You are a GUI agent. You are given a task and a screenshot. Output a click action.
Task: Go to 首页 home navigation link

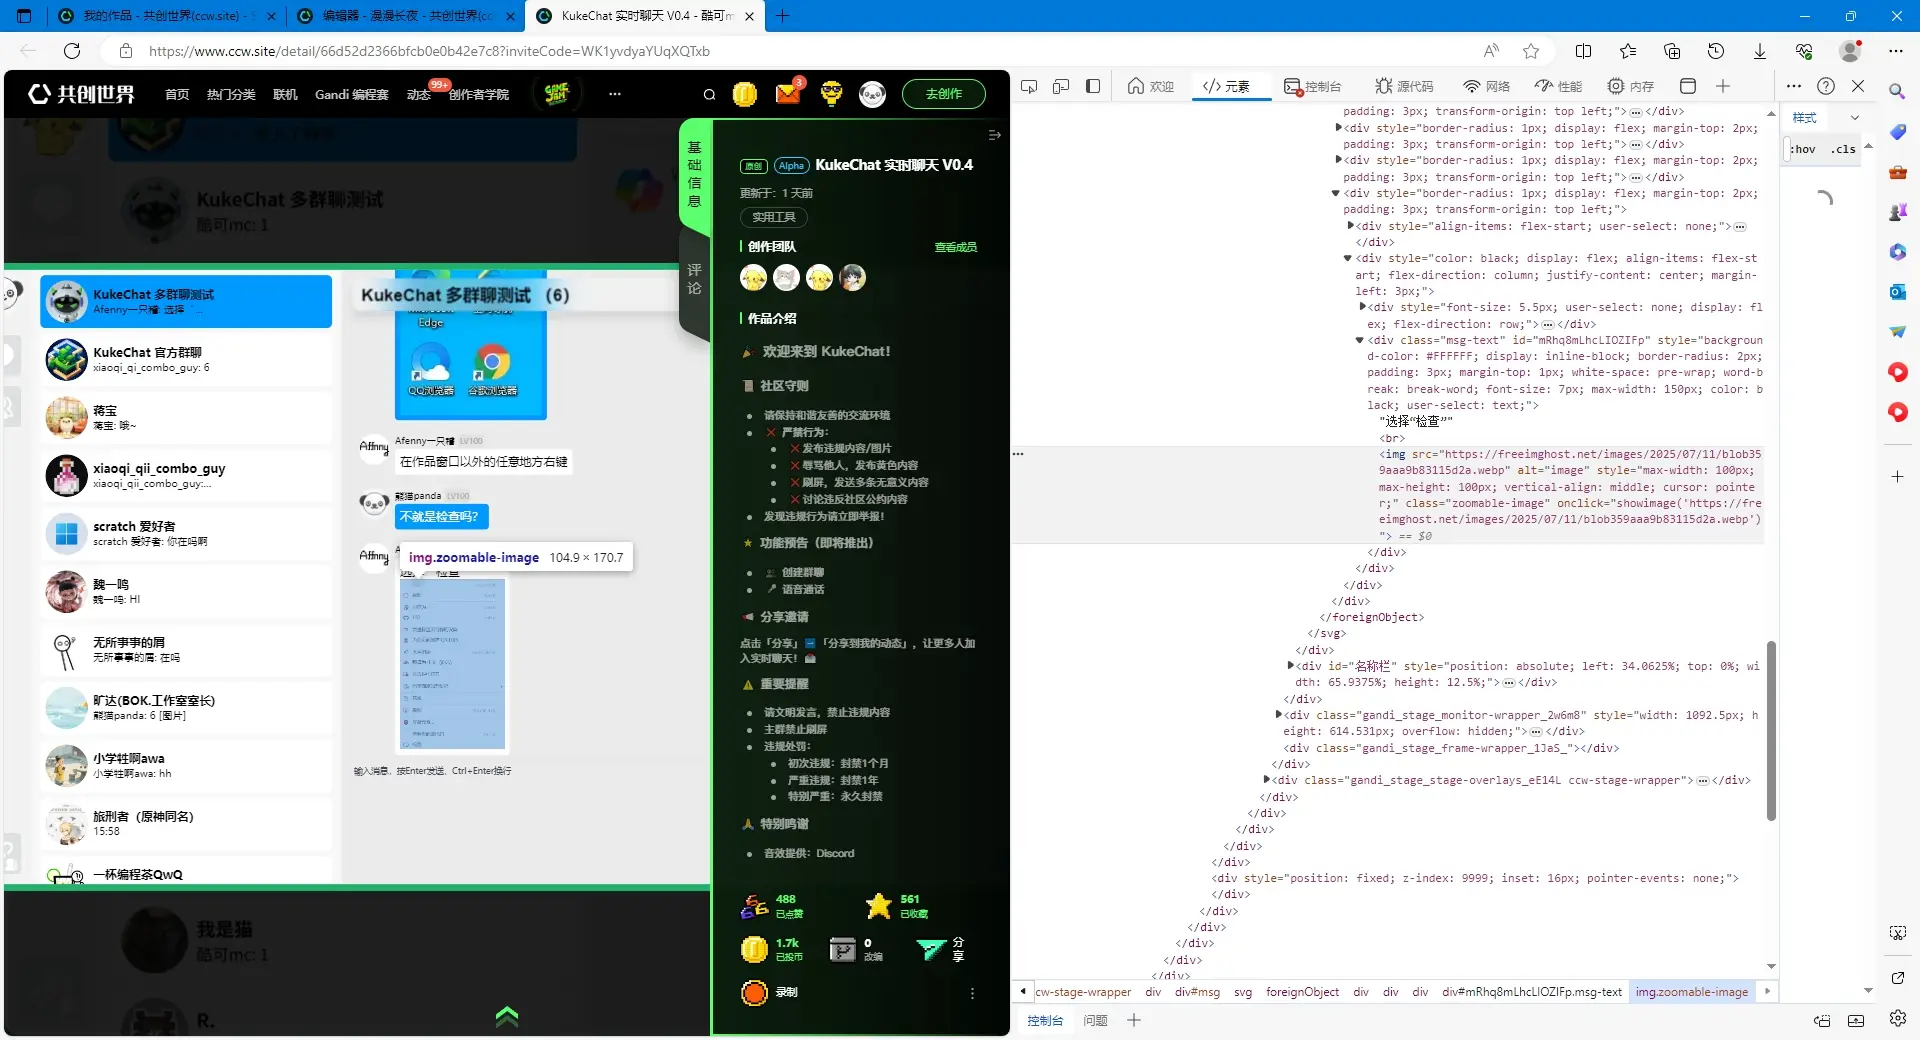[177, 95]
